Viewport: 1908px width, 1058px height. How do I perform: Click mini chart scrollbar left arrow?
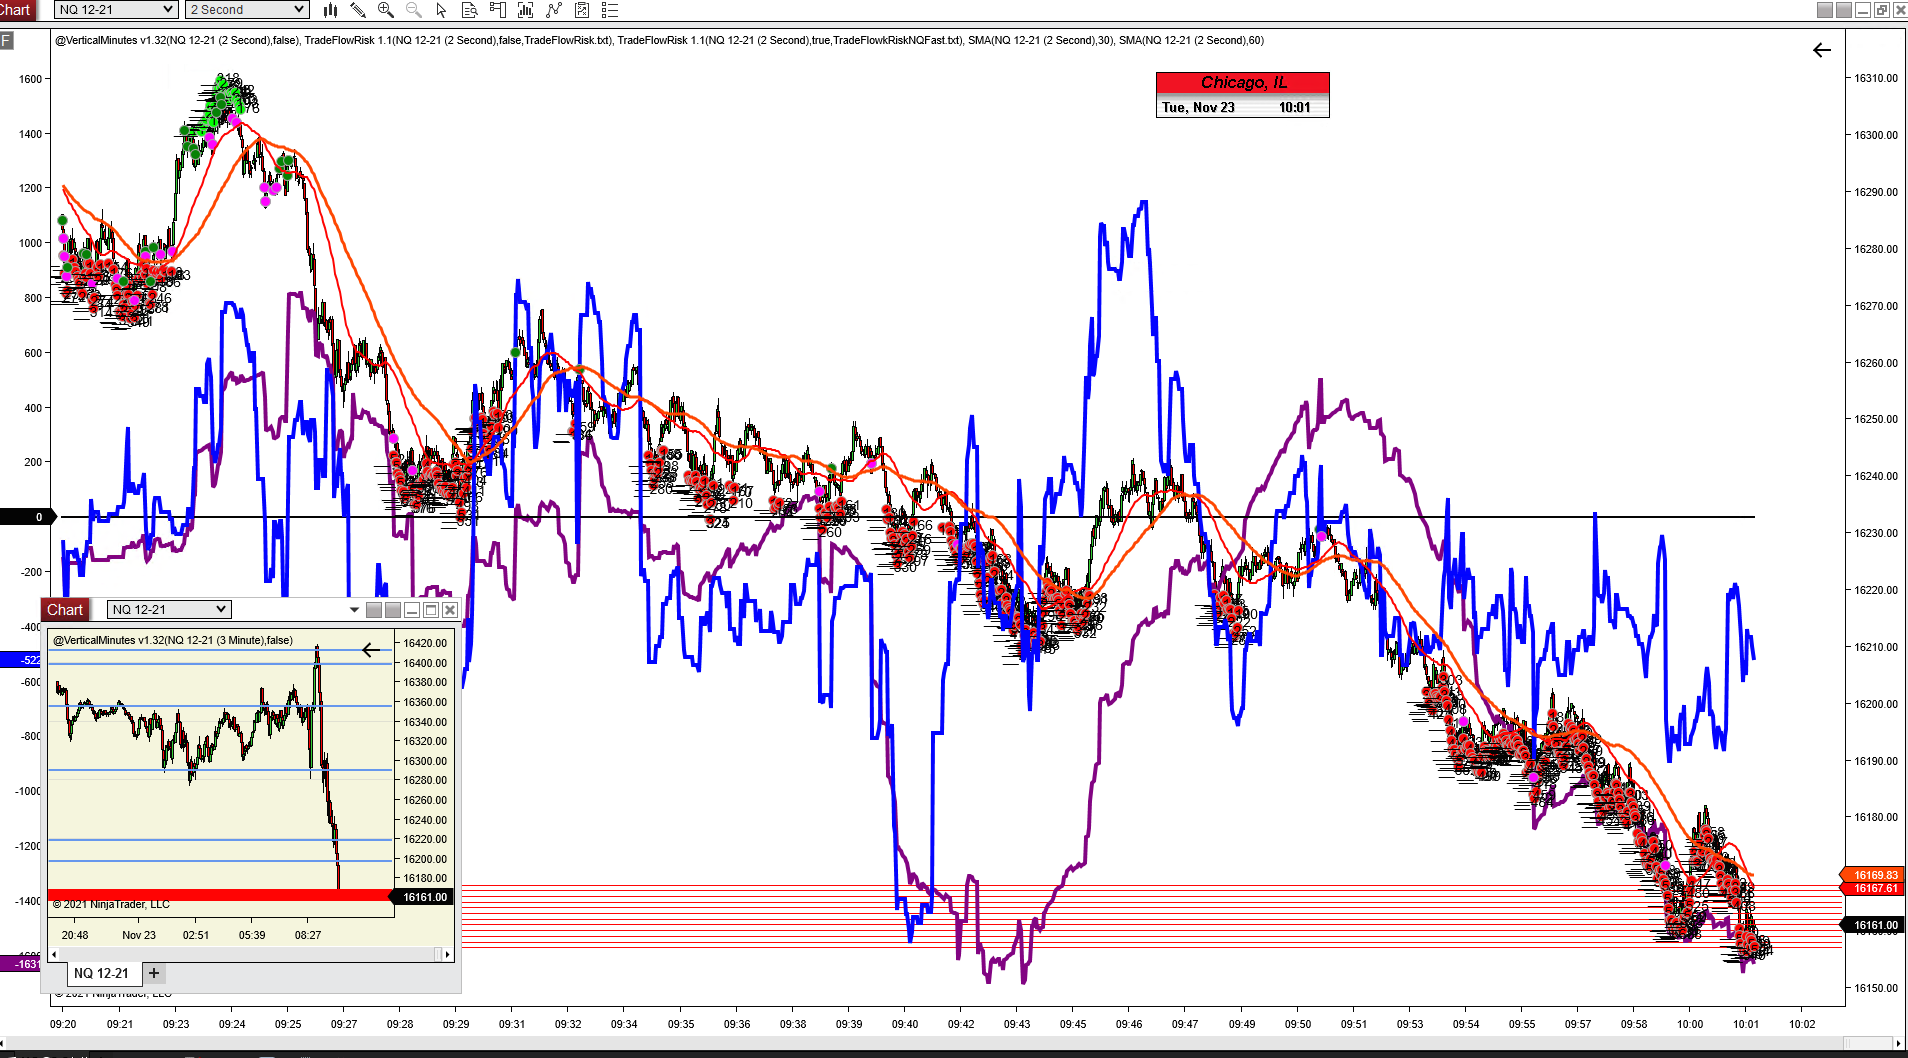53,954
